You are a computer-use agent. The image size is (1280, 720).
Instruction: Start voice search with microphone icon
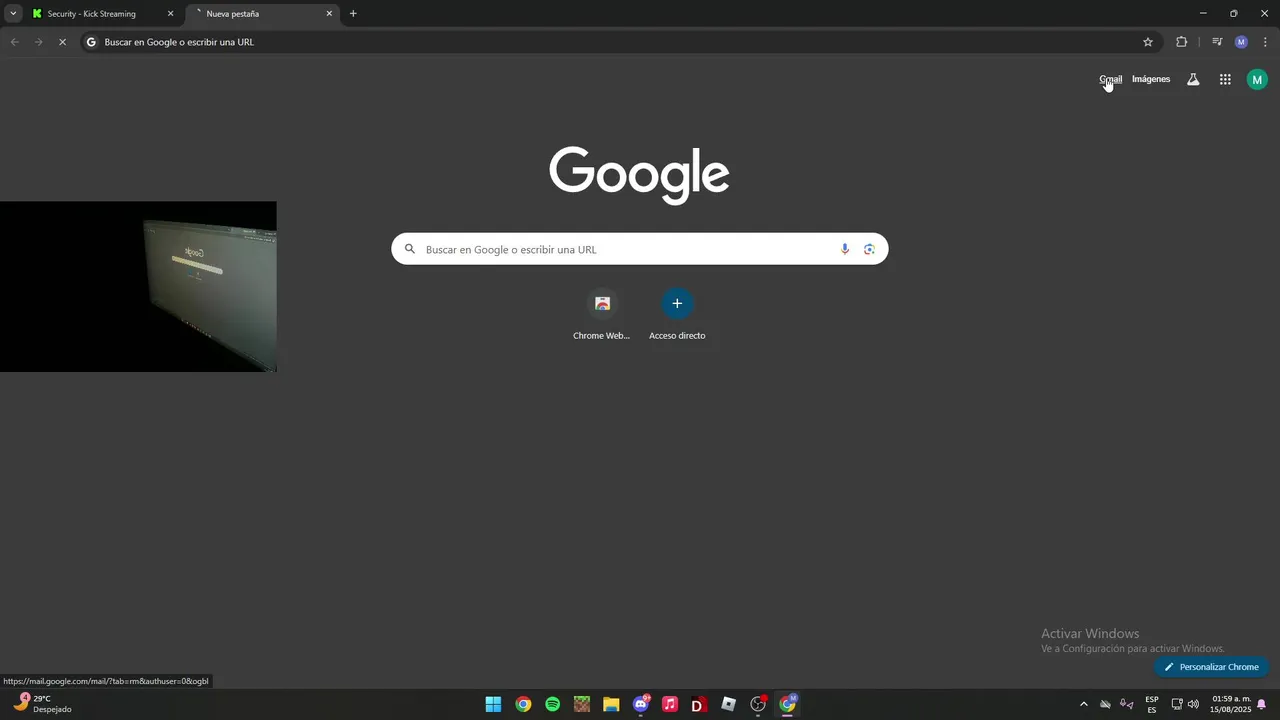(845, 249)
